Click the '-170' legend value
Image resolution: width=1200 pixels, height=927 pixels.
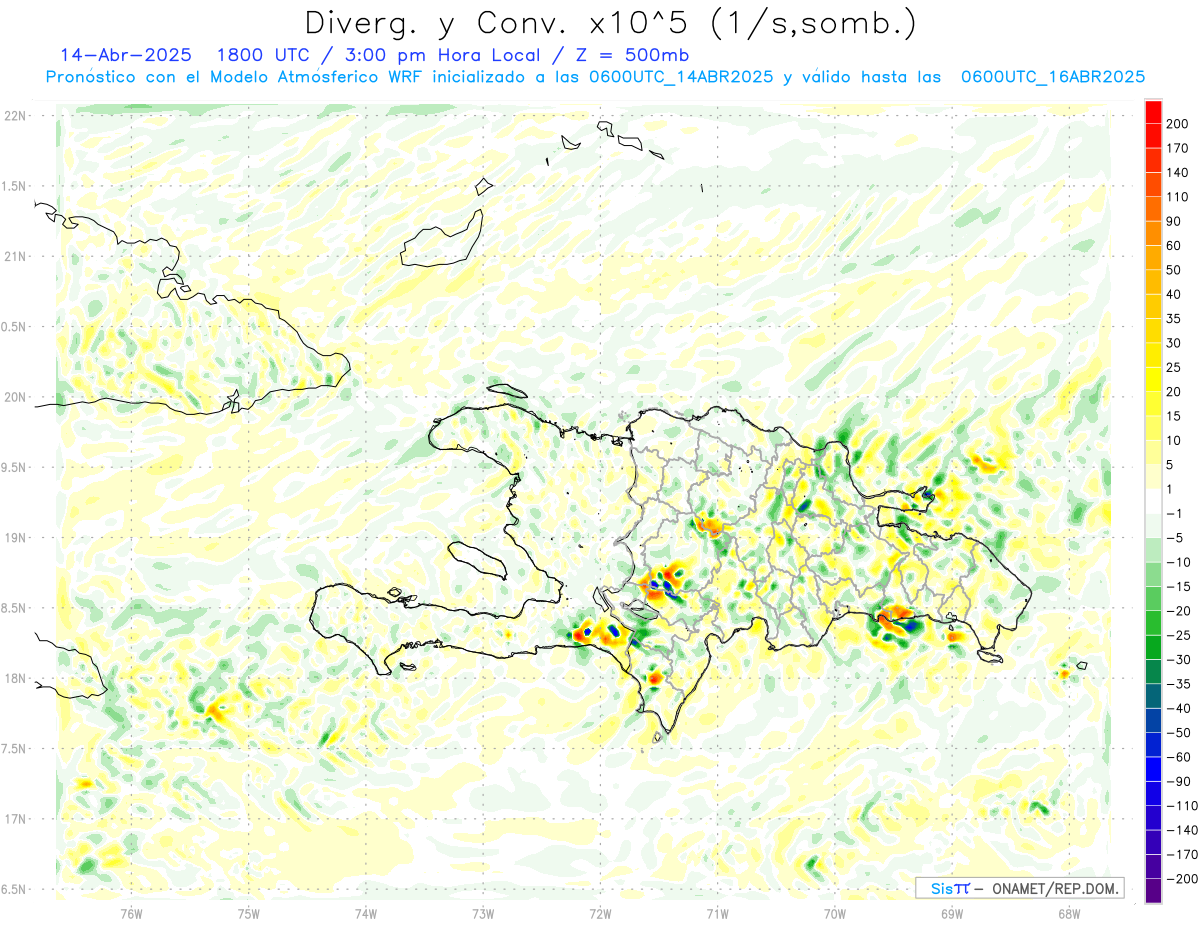(1182, 855)
